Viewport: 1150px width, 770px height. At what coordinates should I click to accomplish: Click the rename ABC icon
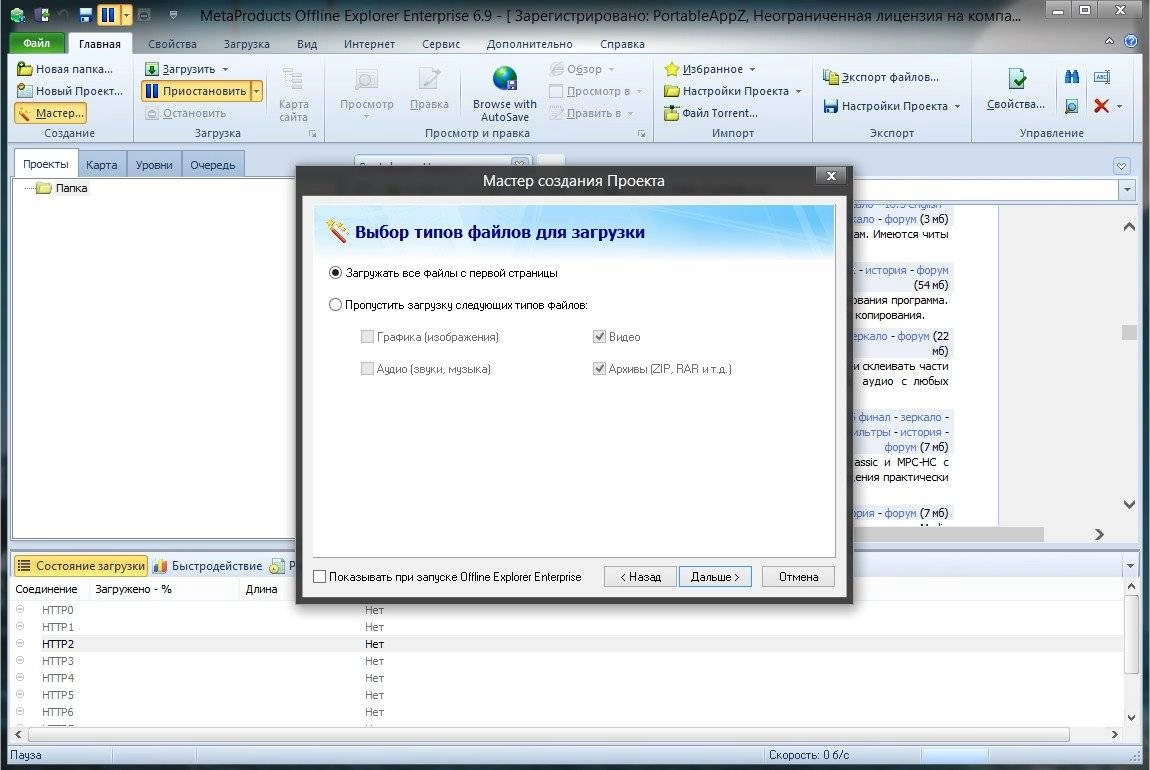1102,76
